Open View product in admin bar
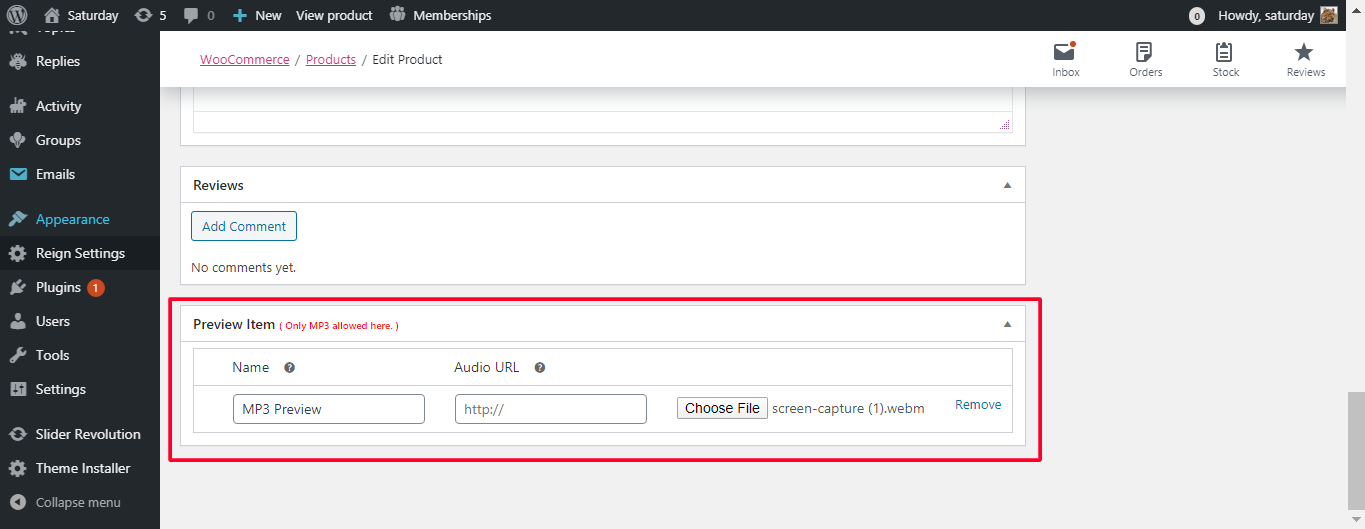The height and width of the screenshot is (529, 1365). coord(334,15)
